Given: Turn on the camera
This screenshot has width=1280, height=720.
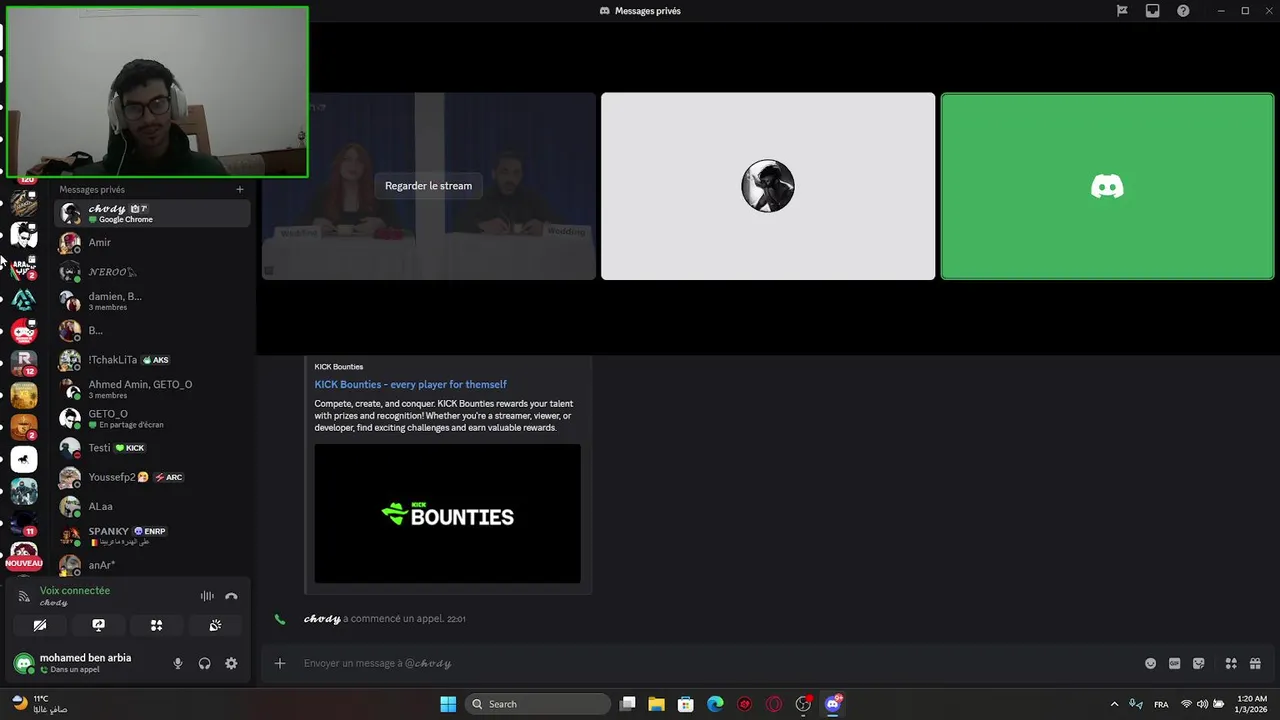Looking at the screenshot, I should (x=40, y=625).
